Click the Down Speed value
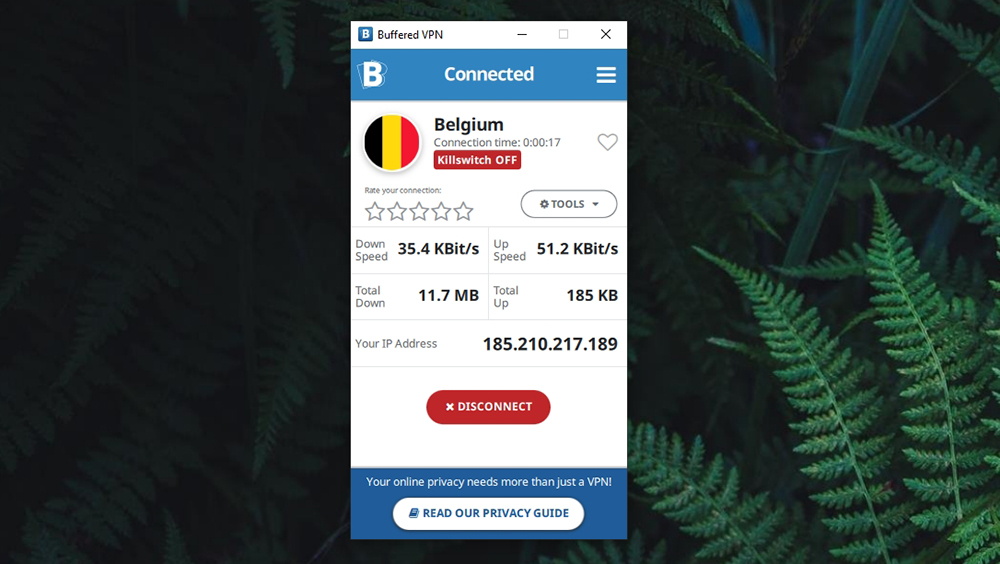Image resolution: width=1000 pixels, height=564 pixels. pos(438,249)
